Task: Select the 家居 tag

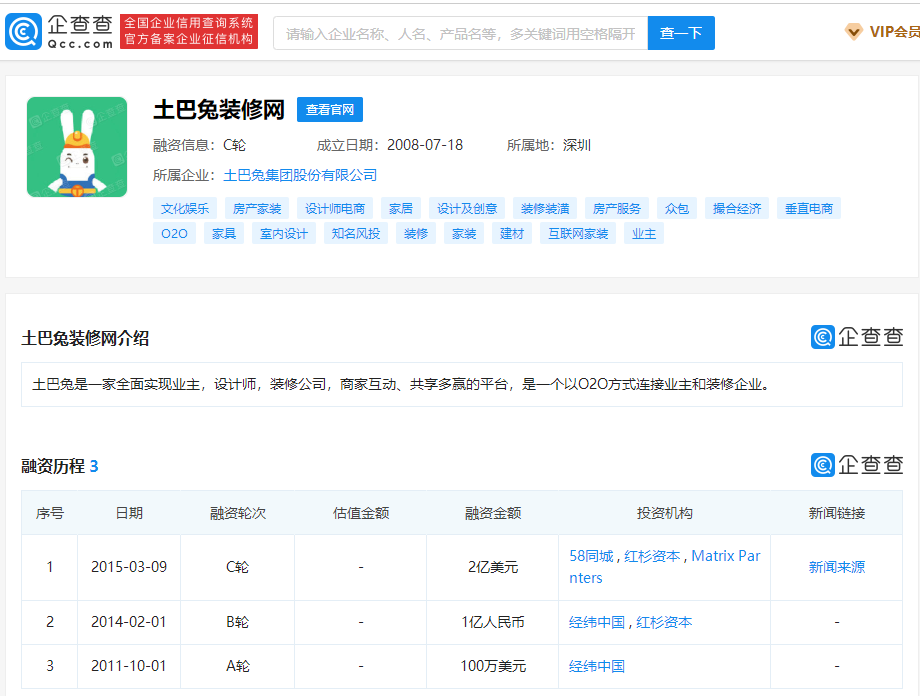Action: click(401, 208)
